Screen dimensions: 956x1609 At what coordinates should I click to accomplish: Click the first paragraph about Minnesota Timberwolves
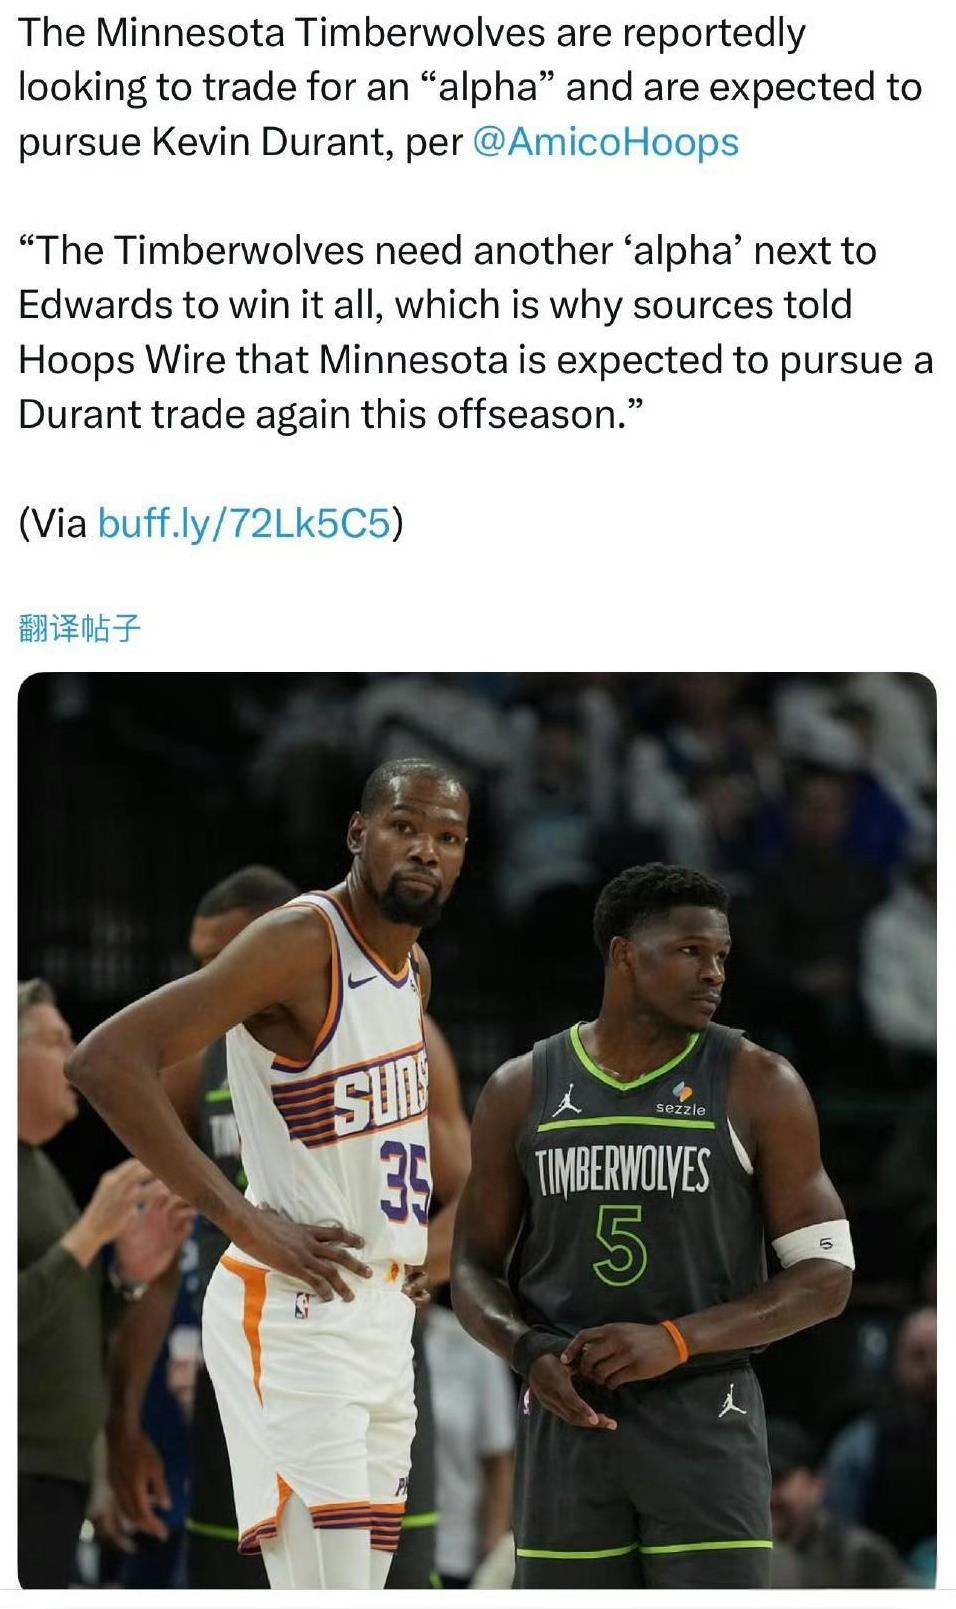(x=470, y=88)
